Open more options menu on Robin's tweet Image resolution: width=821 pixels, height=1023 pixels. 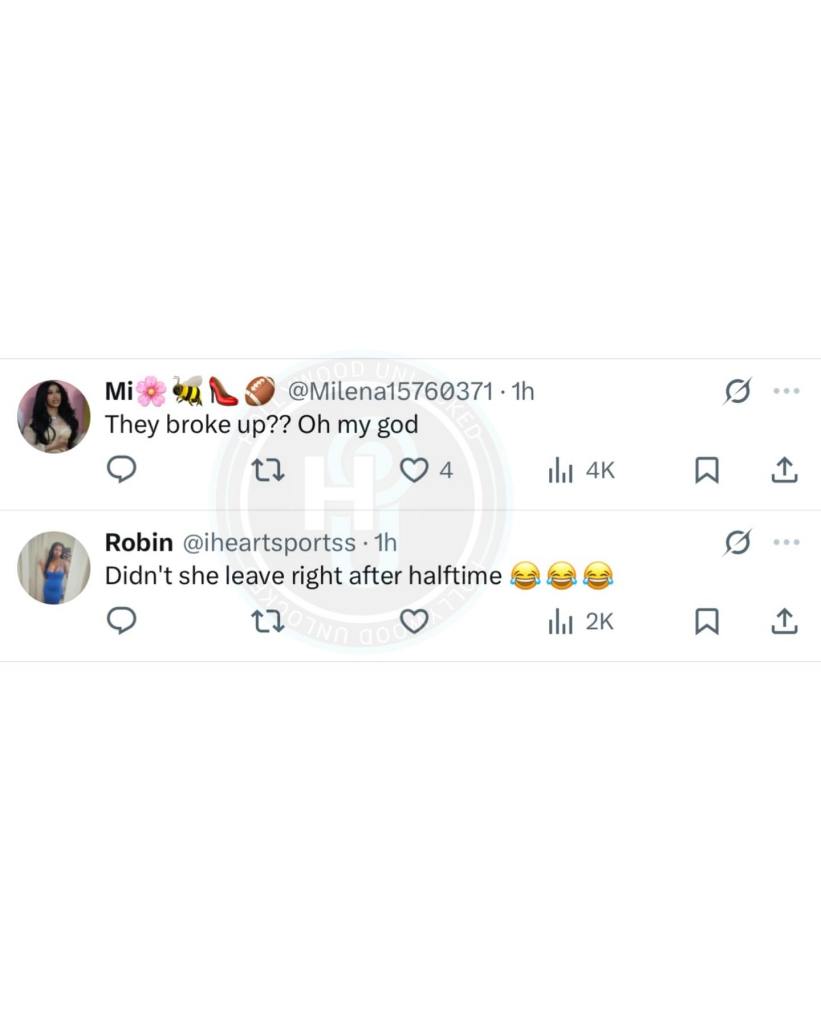tap(786, 542)
